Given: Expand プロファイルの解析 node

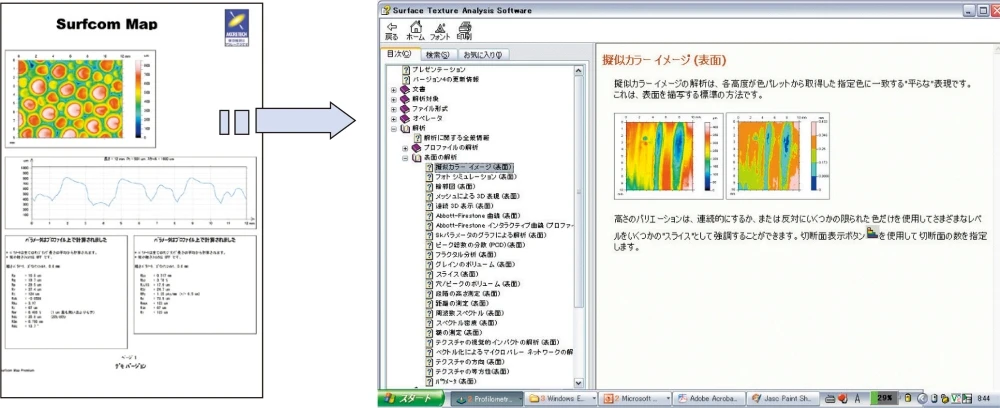Looking at the screenshot, I should pos(404,148).
